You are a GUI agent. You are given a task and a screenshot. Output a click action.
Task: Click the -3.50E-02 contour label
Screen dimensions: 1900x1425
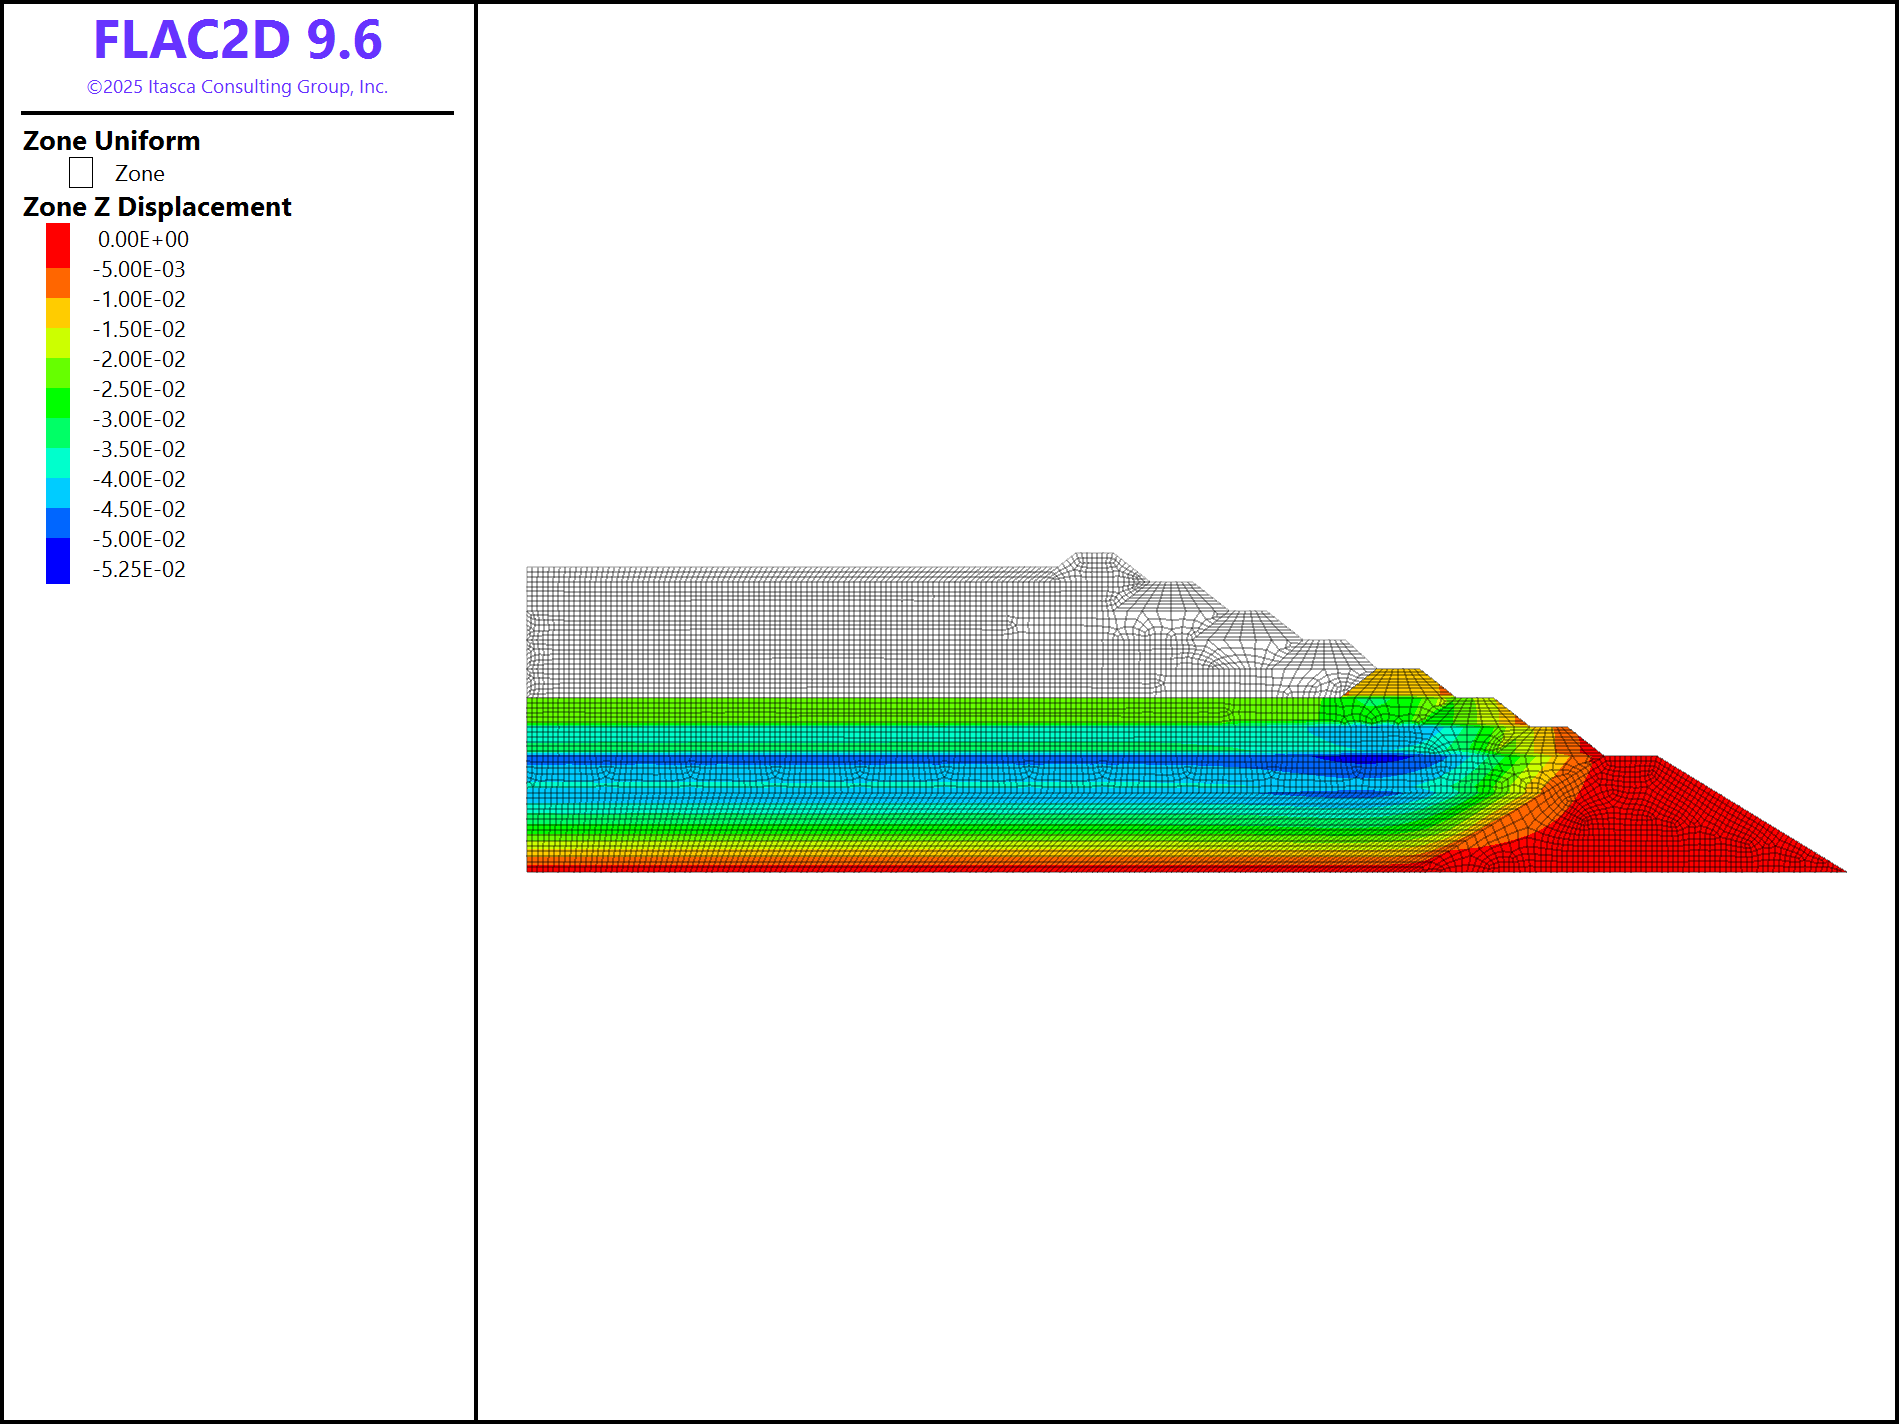tap(139, 450)
